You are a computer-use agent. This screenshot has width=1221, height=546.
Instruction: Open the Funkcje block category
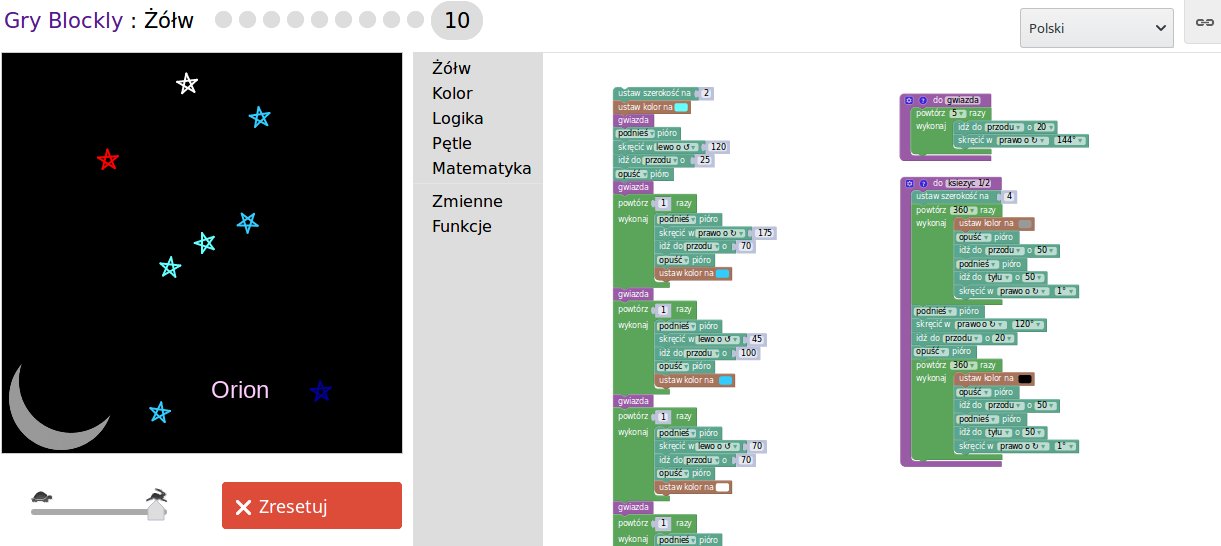461,226
